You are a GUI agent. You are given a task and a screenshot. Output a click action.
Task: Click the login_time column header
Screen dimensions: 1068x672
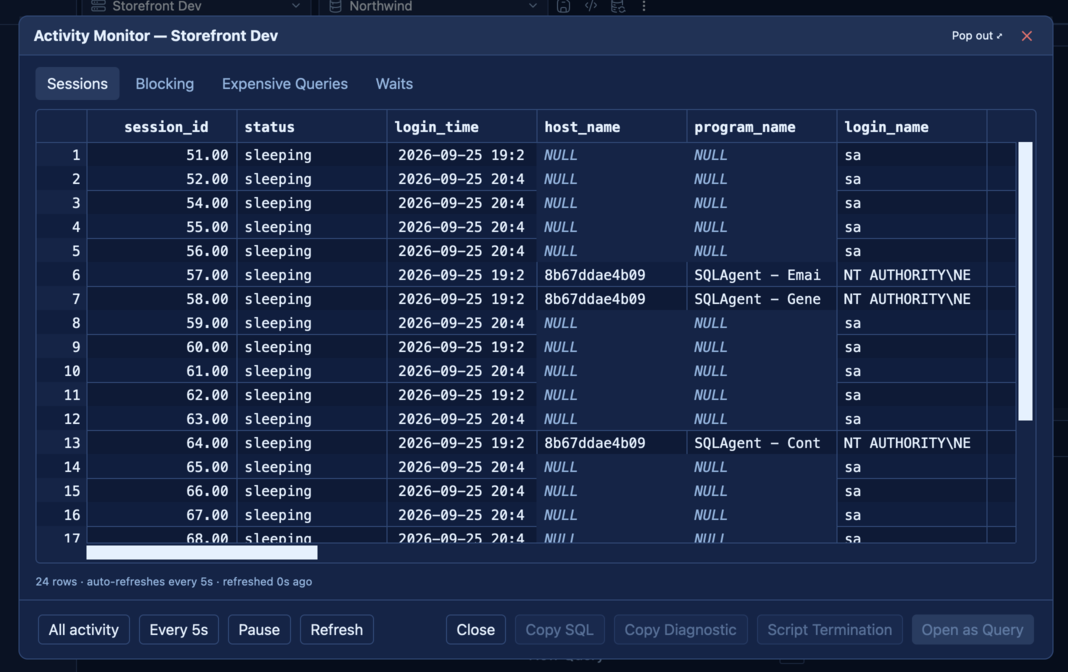click(x=462, y=127)
